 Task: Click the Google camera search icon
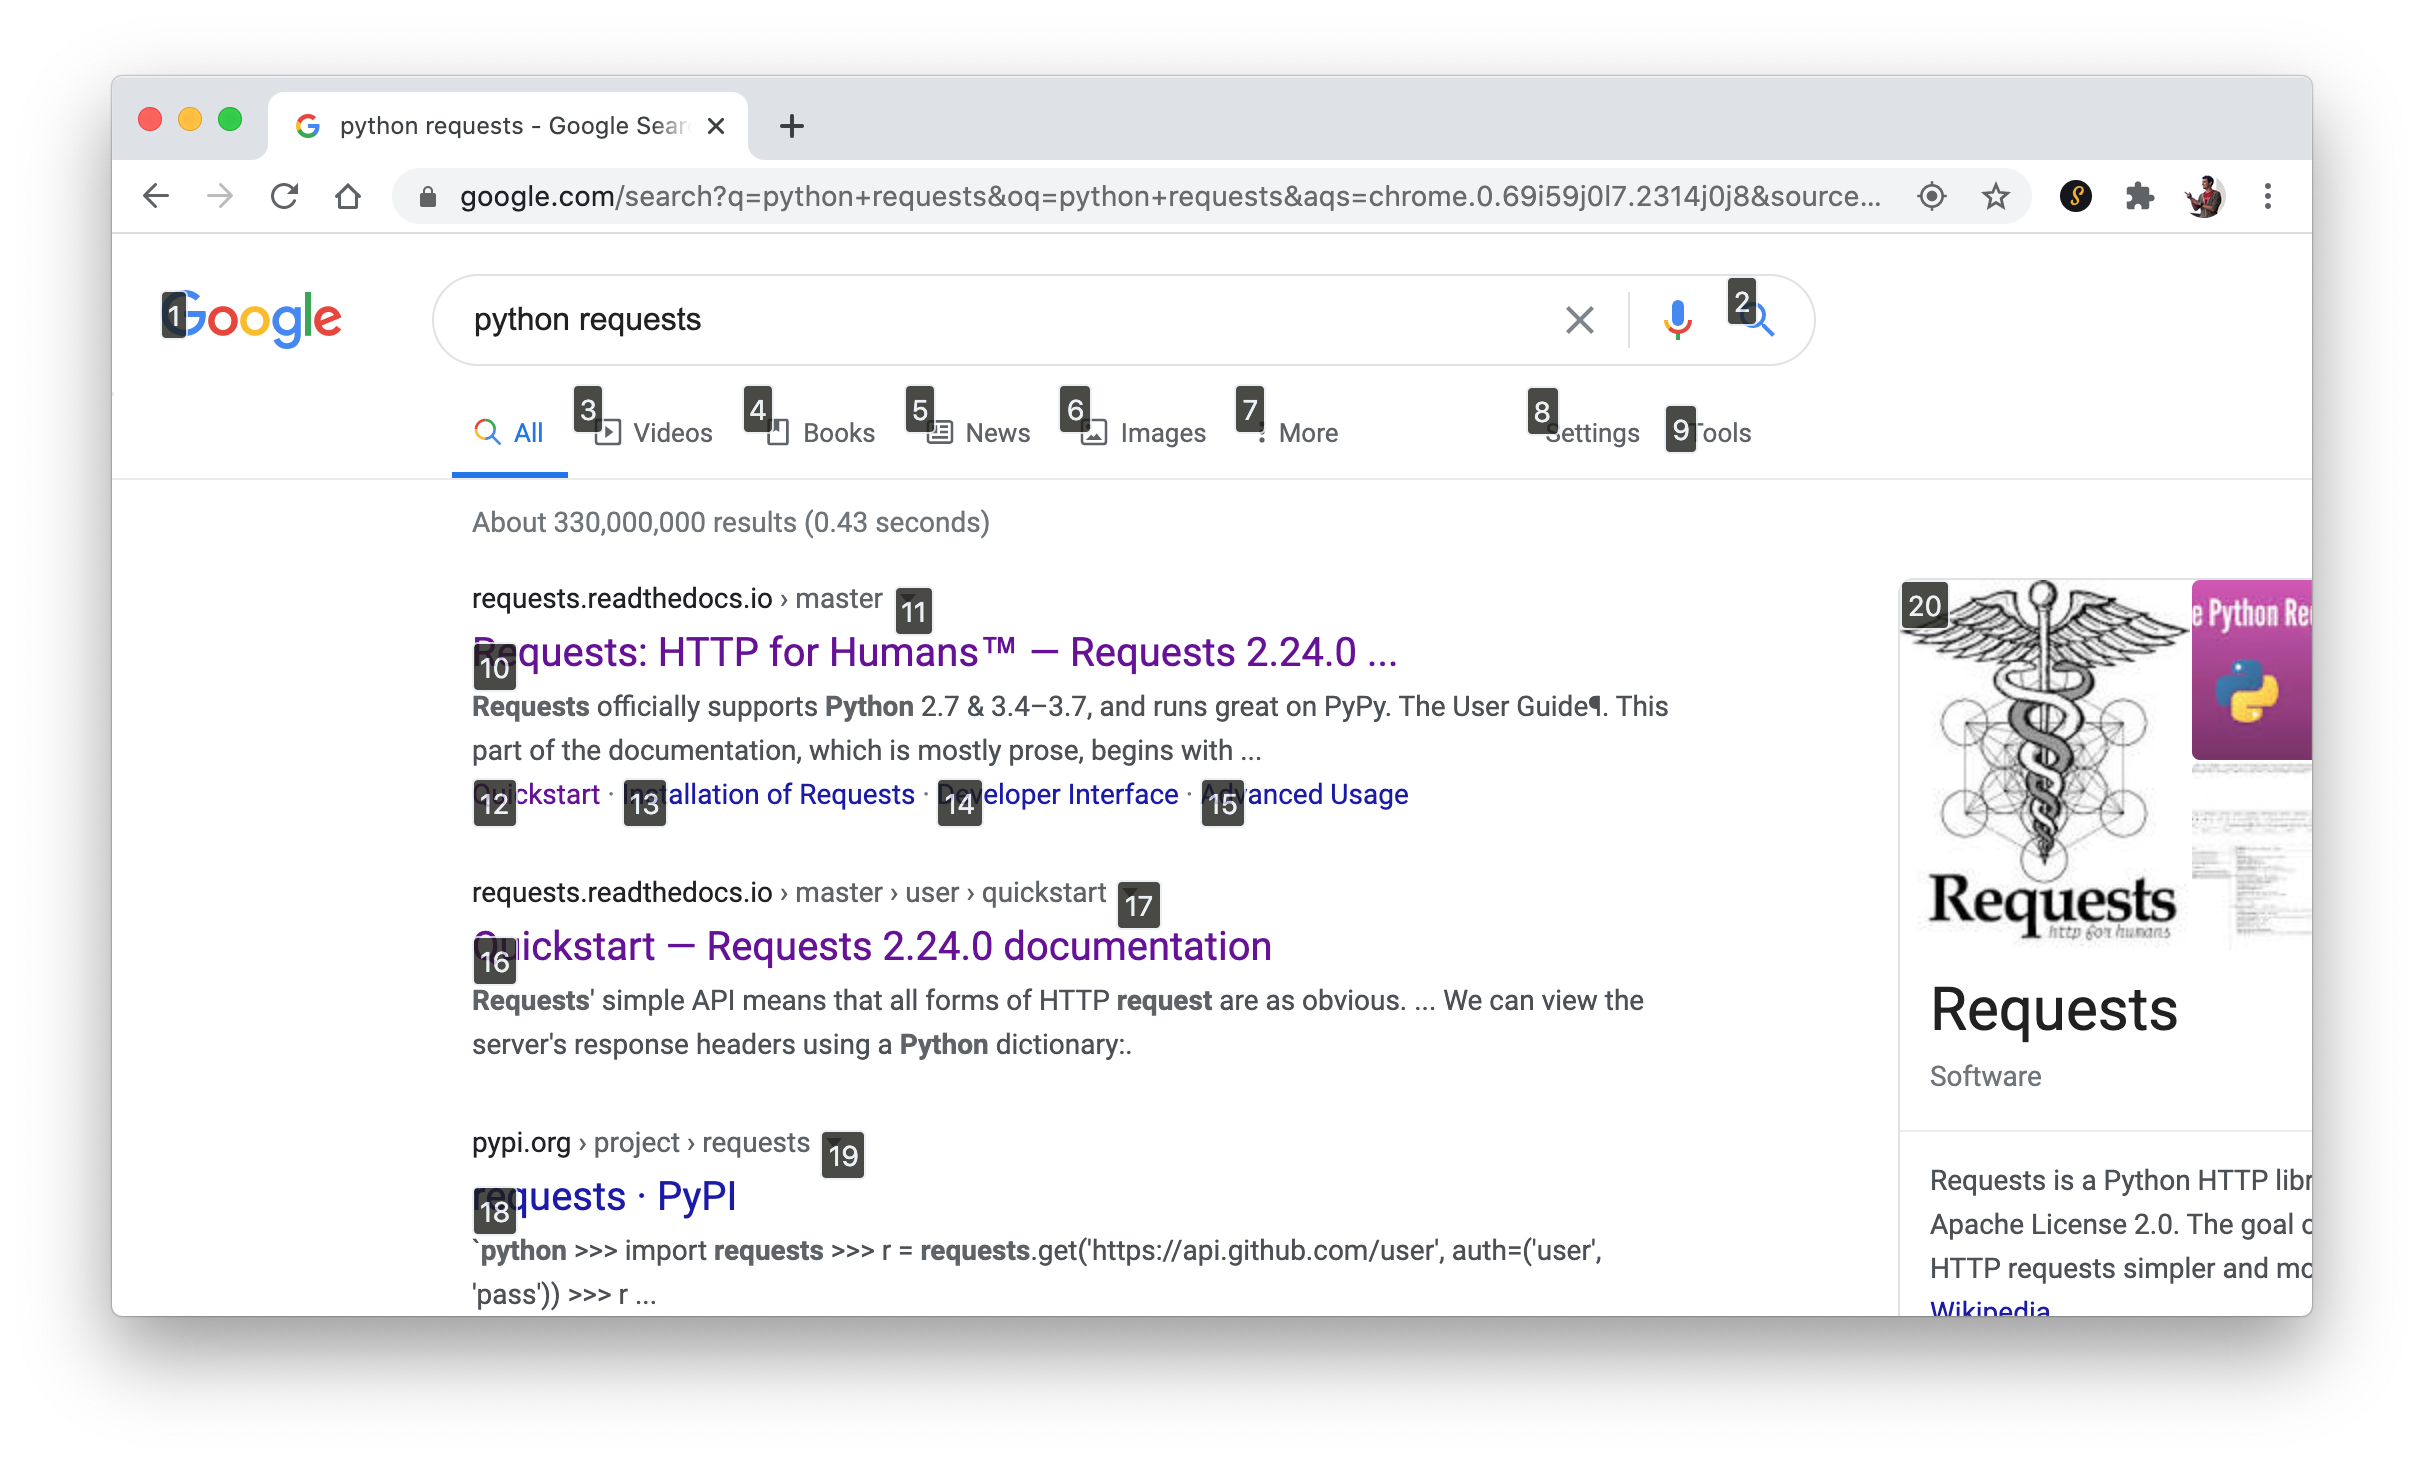[1754, 318]
